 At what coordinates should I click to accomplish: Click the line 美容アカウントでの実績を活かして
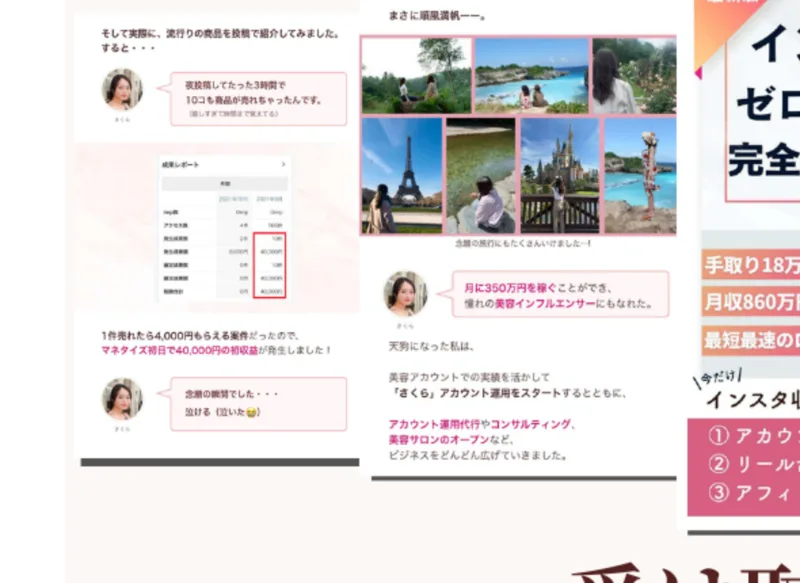coord(469,377)
